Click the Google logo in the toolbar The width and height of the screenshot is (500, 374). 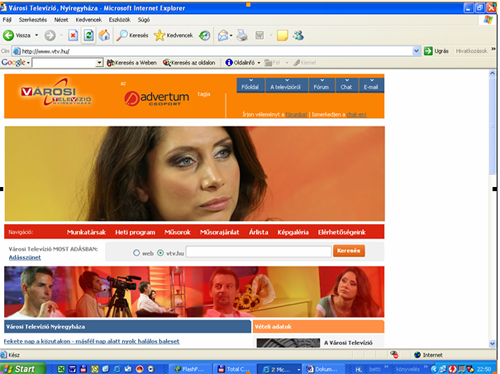click(x=13, y=62)
